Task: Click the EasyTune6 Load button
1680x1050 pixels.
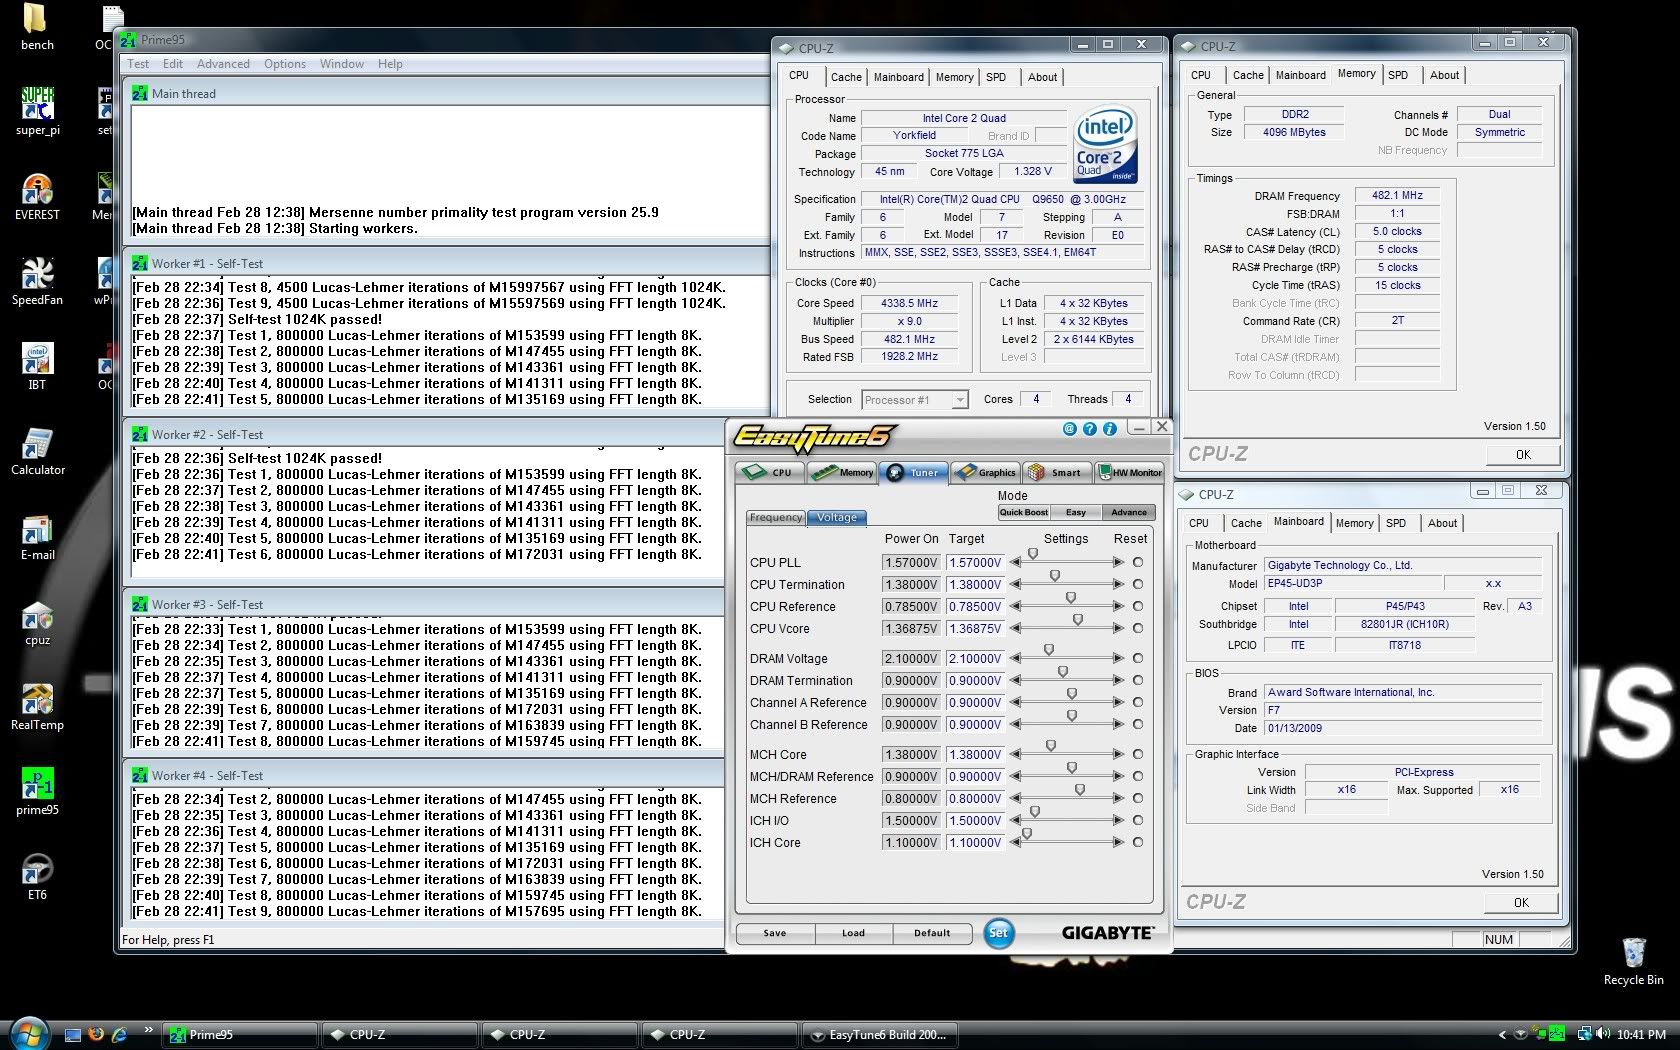Action: pyautogui.click(x=853, y=933)
